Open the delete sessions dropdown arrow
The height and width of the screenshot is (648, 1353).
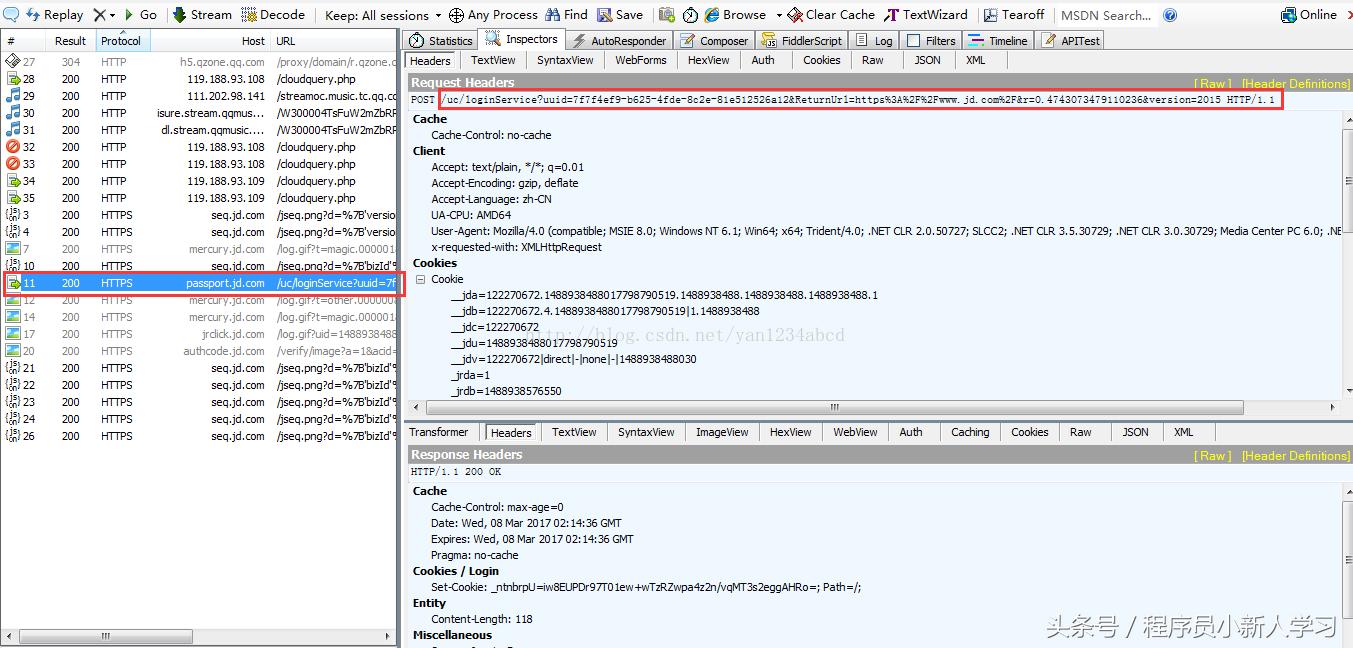pyautogui.click(x=110, y=14)
